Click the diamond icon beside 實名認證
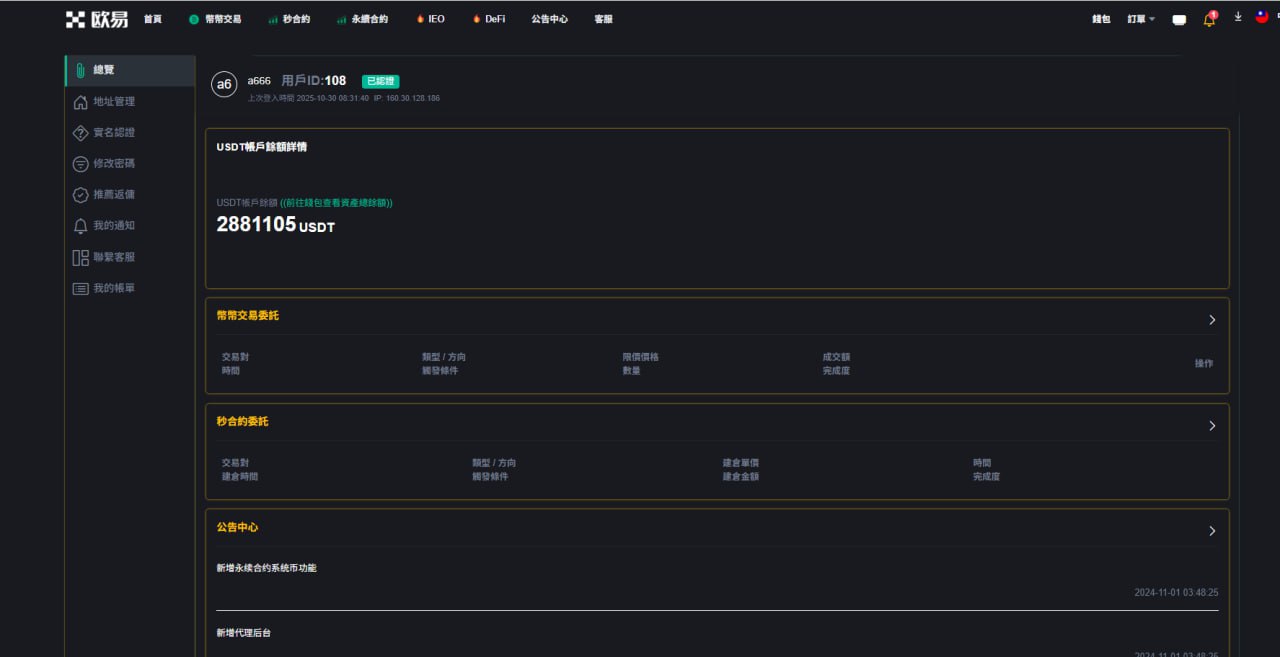Viewport: 1280px width, 657px height. [81, 133]
